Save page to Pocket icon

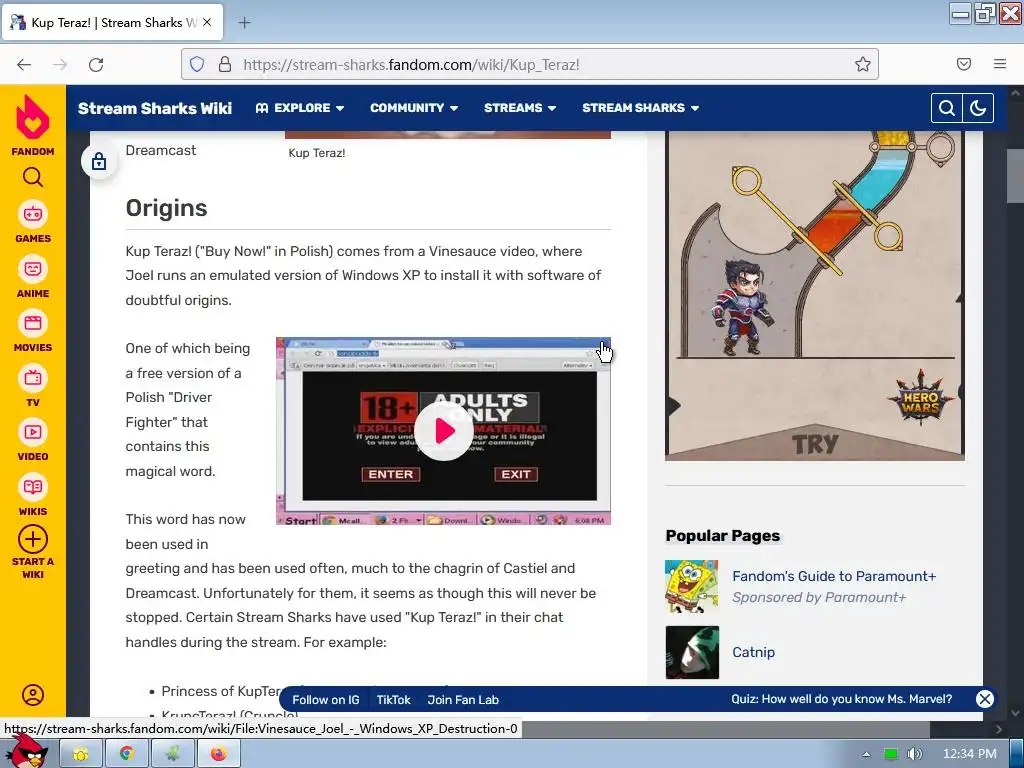click(964, 64)
